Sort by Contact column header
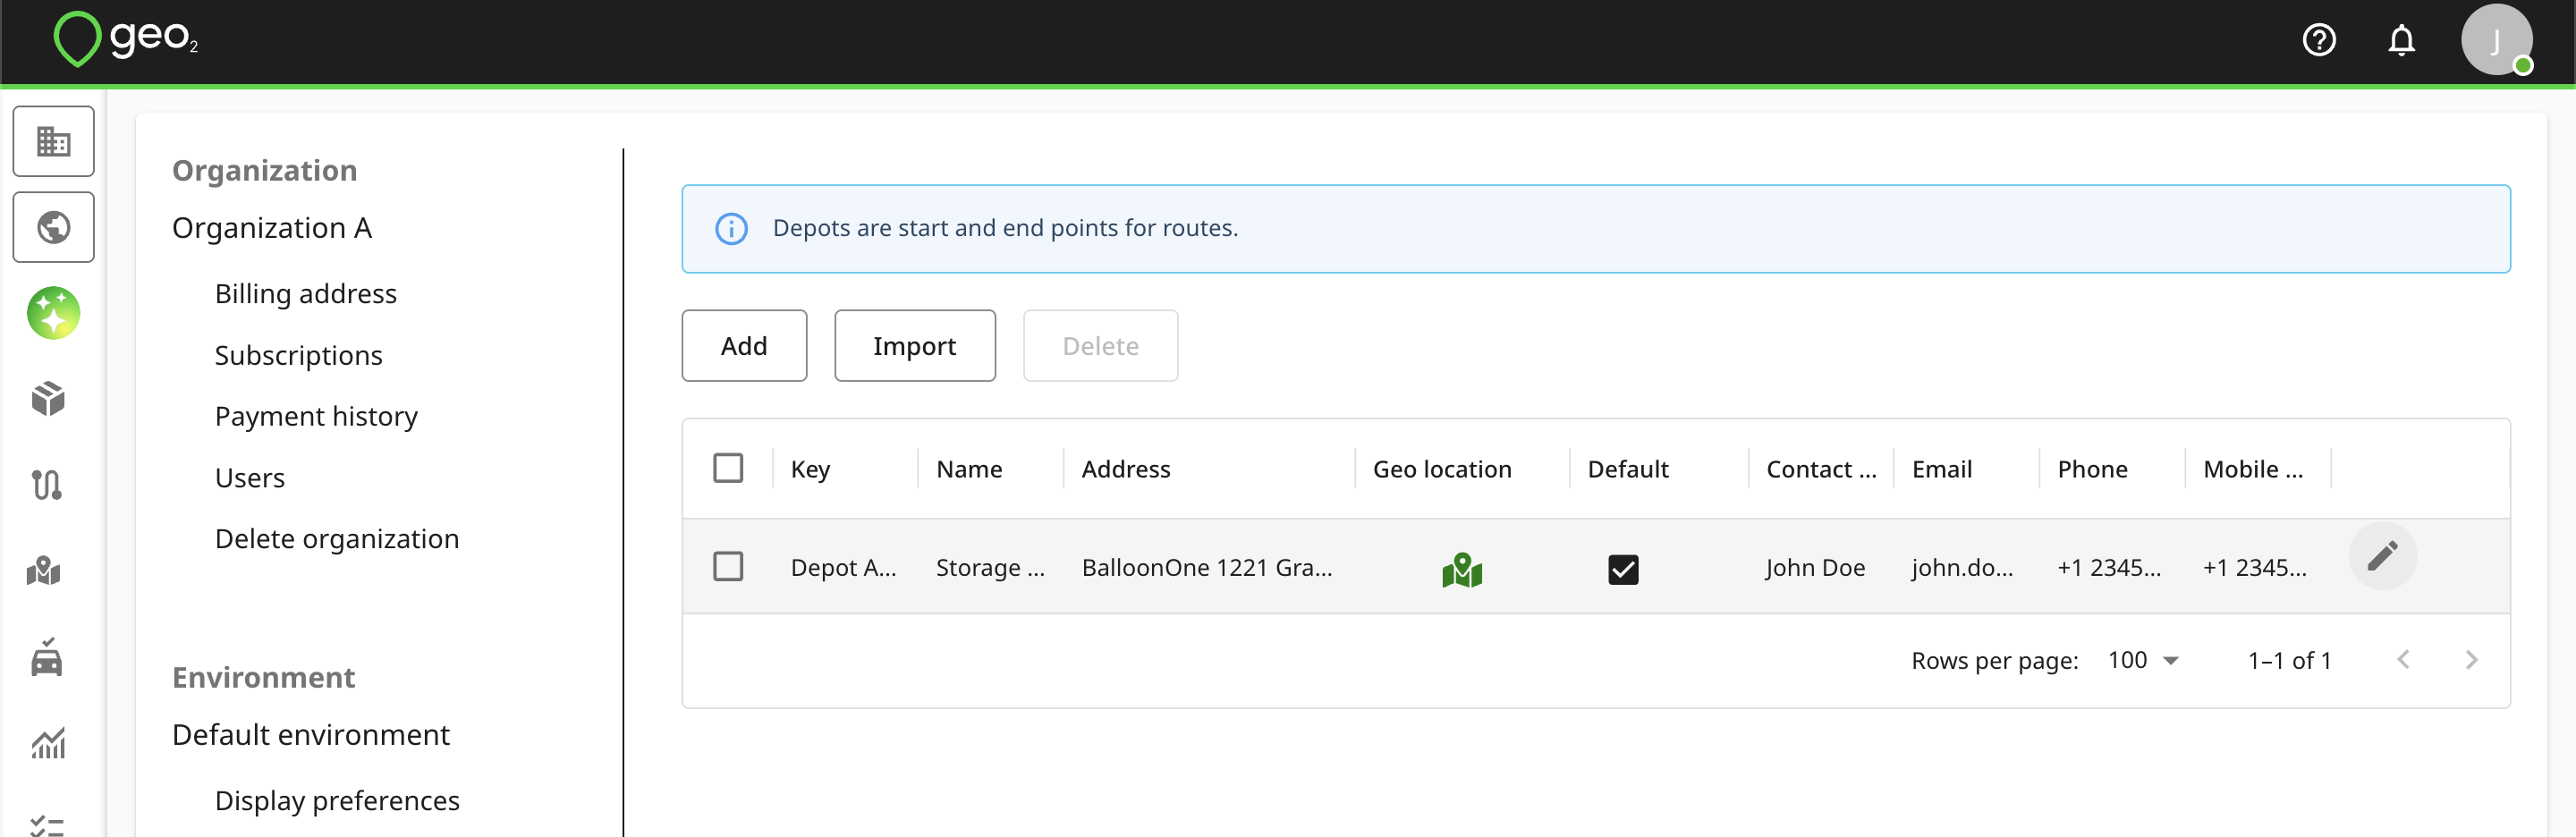The width and height of the screenshot is (2576, 837). pyautogui.click(x=1821, y=469)
